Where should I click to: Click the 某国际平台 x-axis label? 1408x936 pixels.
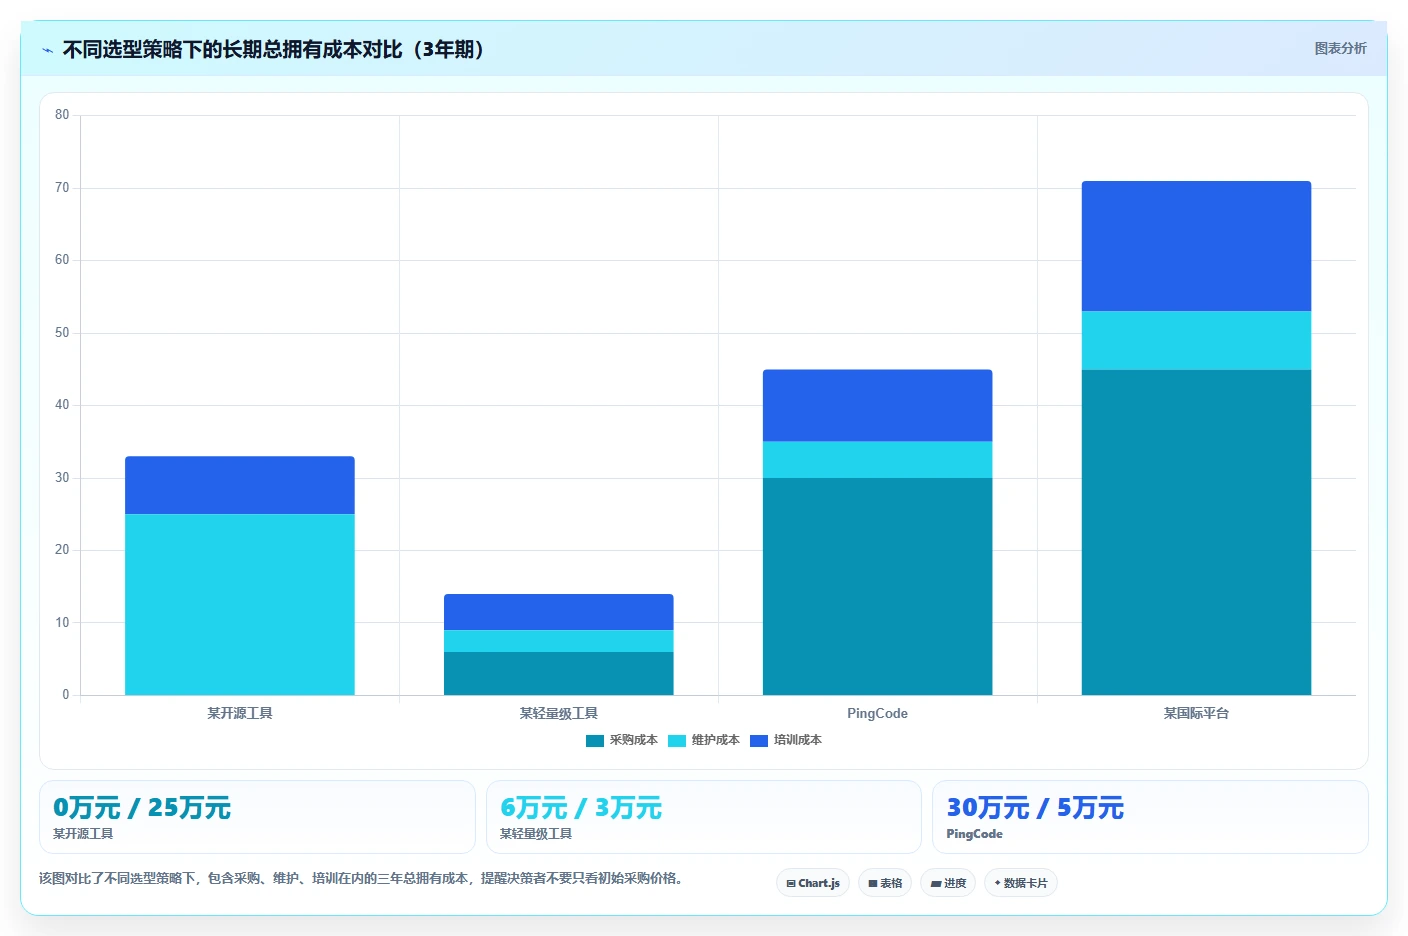pos(1197,714)
